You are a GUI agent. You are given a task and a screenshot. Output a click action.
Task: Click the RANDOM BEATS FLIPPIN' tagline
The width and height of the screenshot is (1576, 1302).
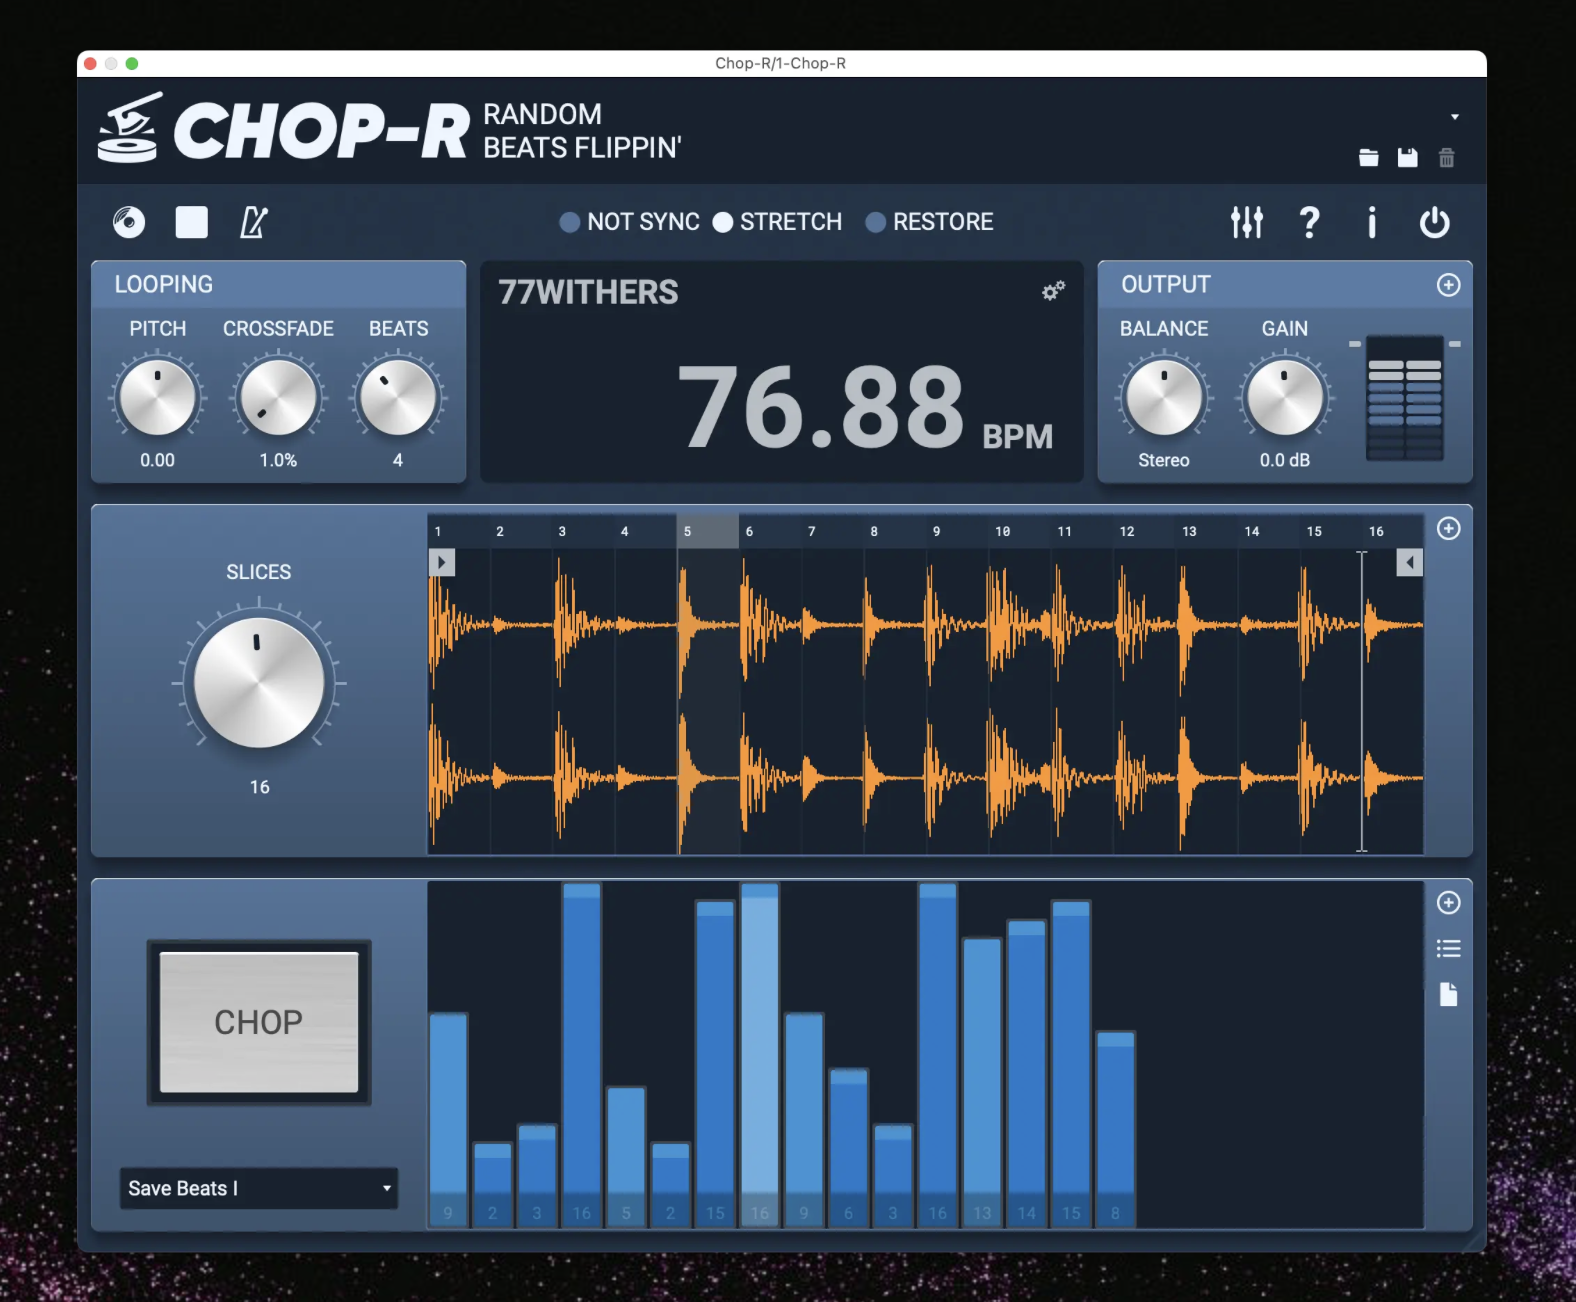[582, 131]
